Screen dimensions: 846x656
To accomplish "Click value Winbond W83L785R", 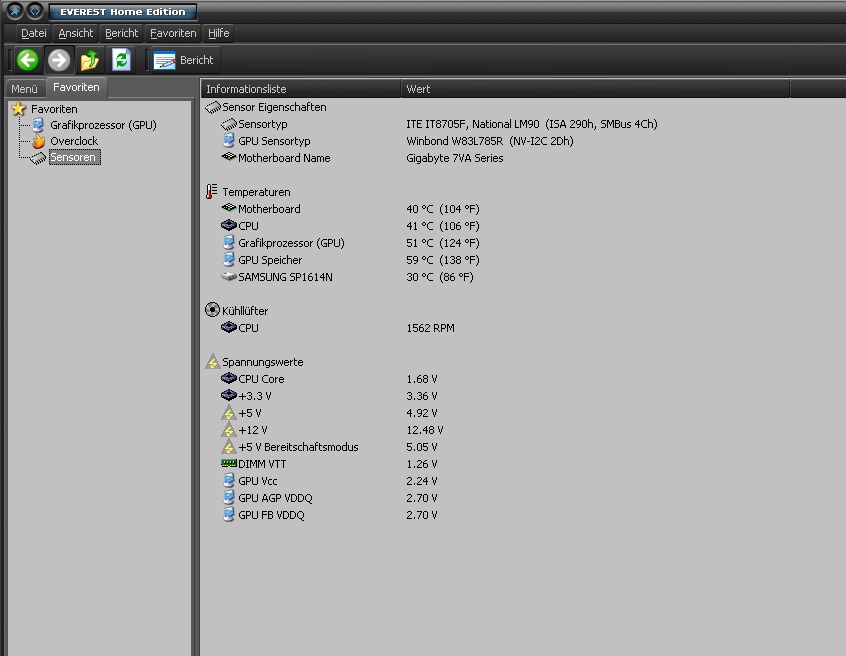I will 489,141.
